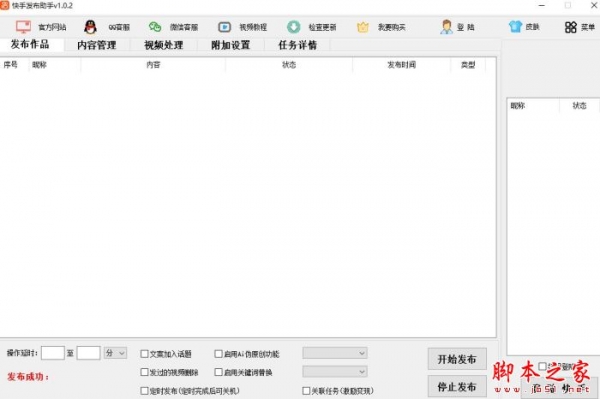
Task: Click the QQ客服 penguin icon
Action: (90, 27)
